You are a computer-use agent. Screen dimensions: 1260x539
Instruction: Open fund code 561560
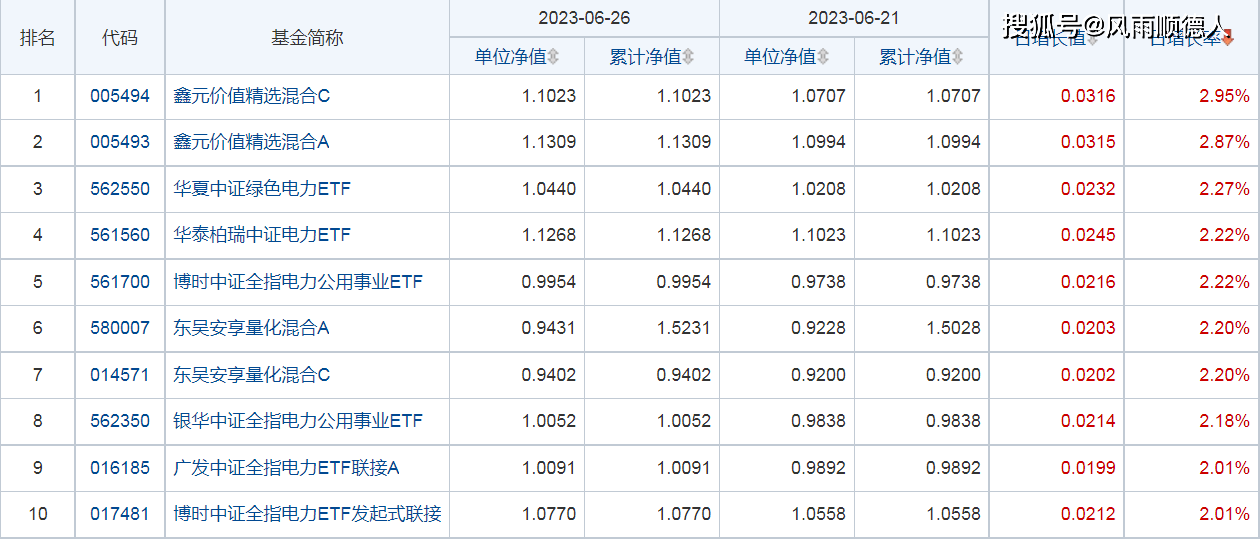coord(120,235)
